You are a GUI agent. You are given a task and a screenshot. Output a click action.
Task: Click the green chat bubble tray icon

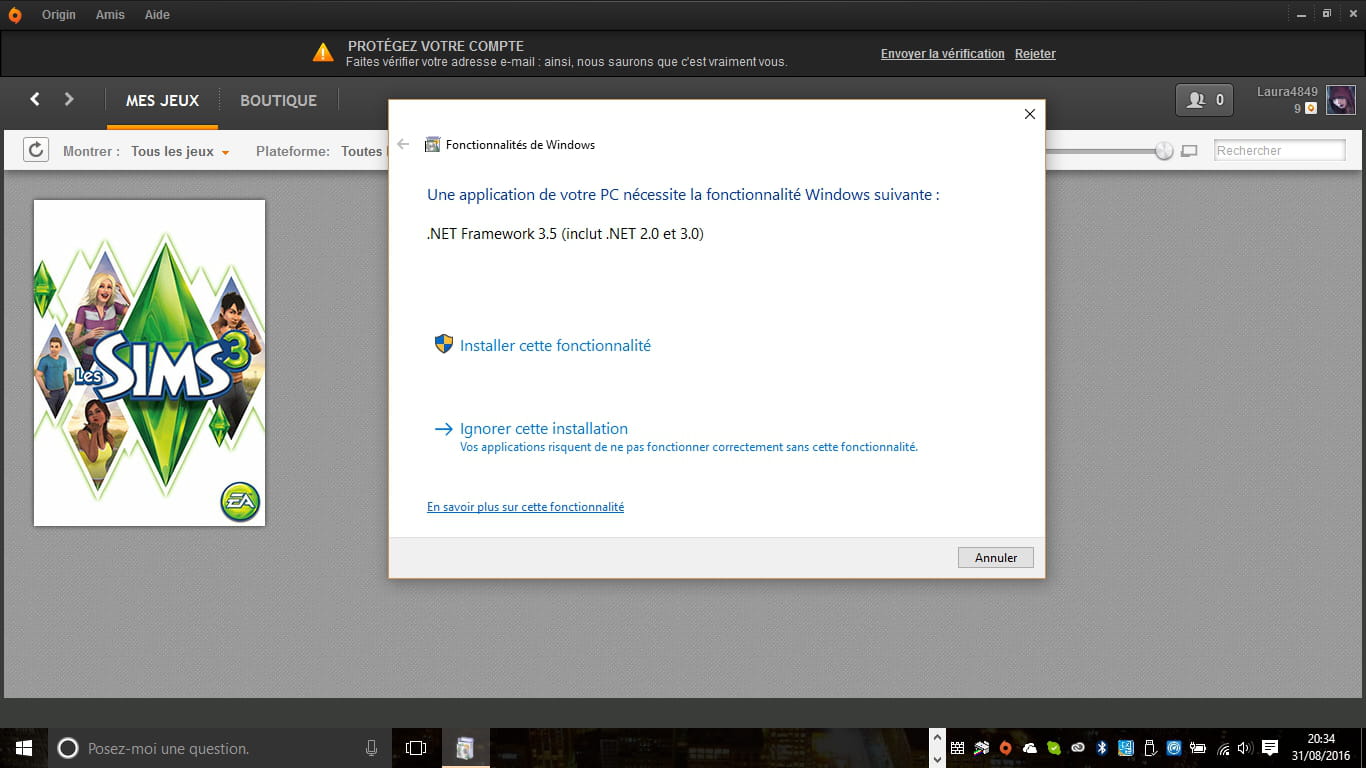pos(1053,748)
